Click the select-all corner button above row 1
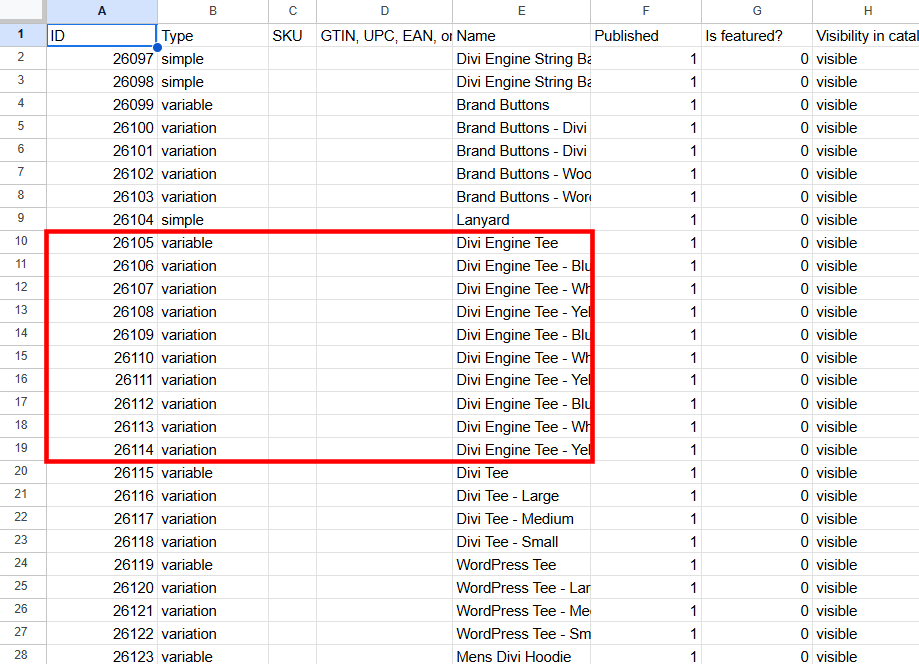 pyautogui.click(x=22, y=11)
